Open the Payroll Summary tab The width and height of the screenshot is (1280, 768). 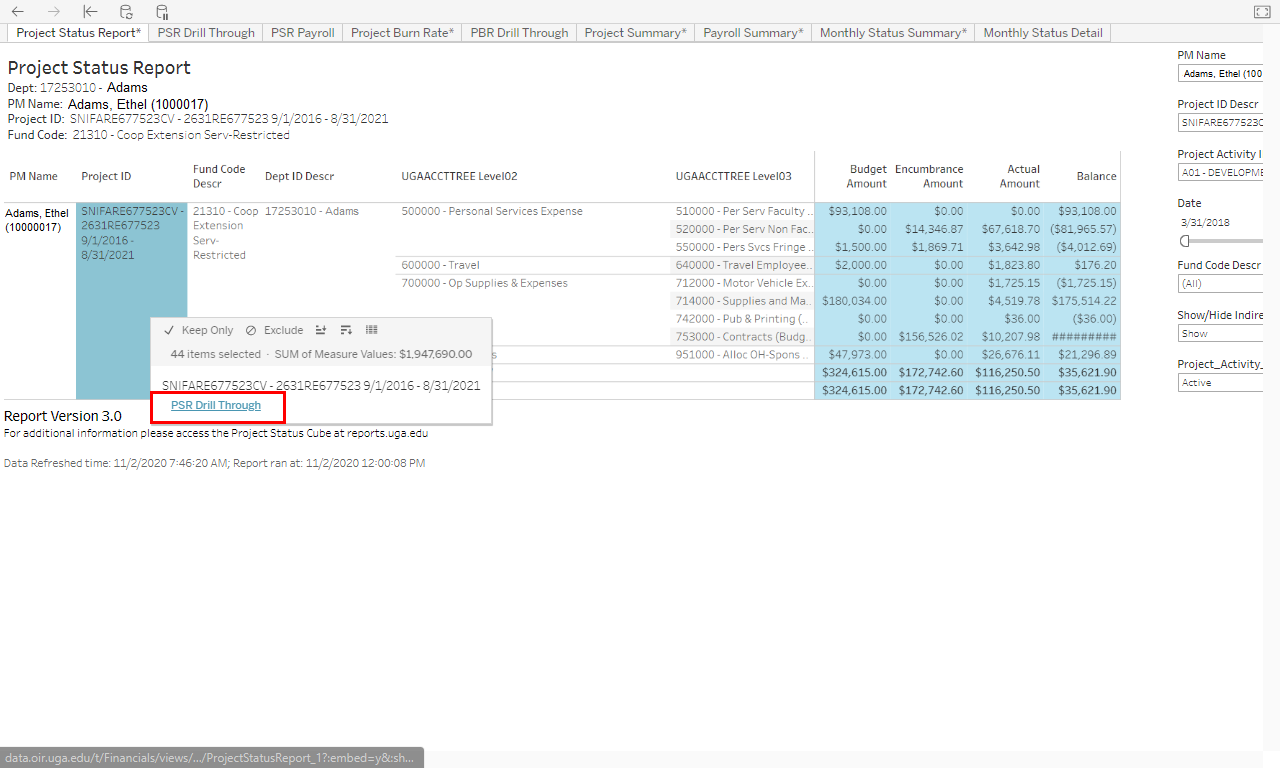pos(753,33)
